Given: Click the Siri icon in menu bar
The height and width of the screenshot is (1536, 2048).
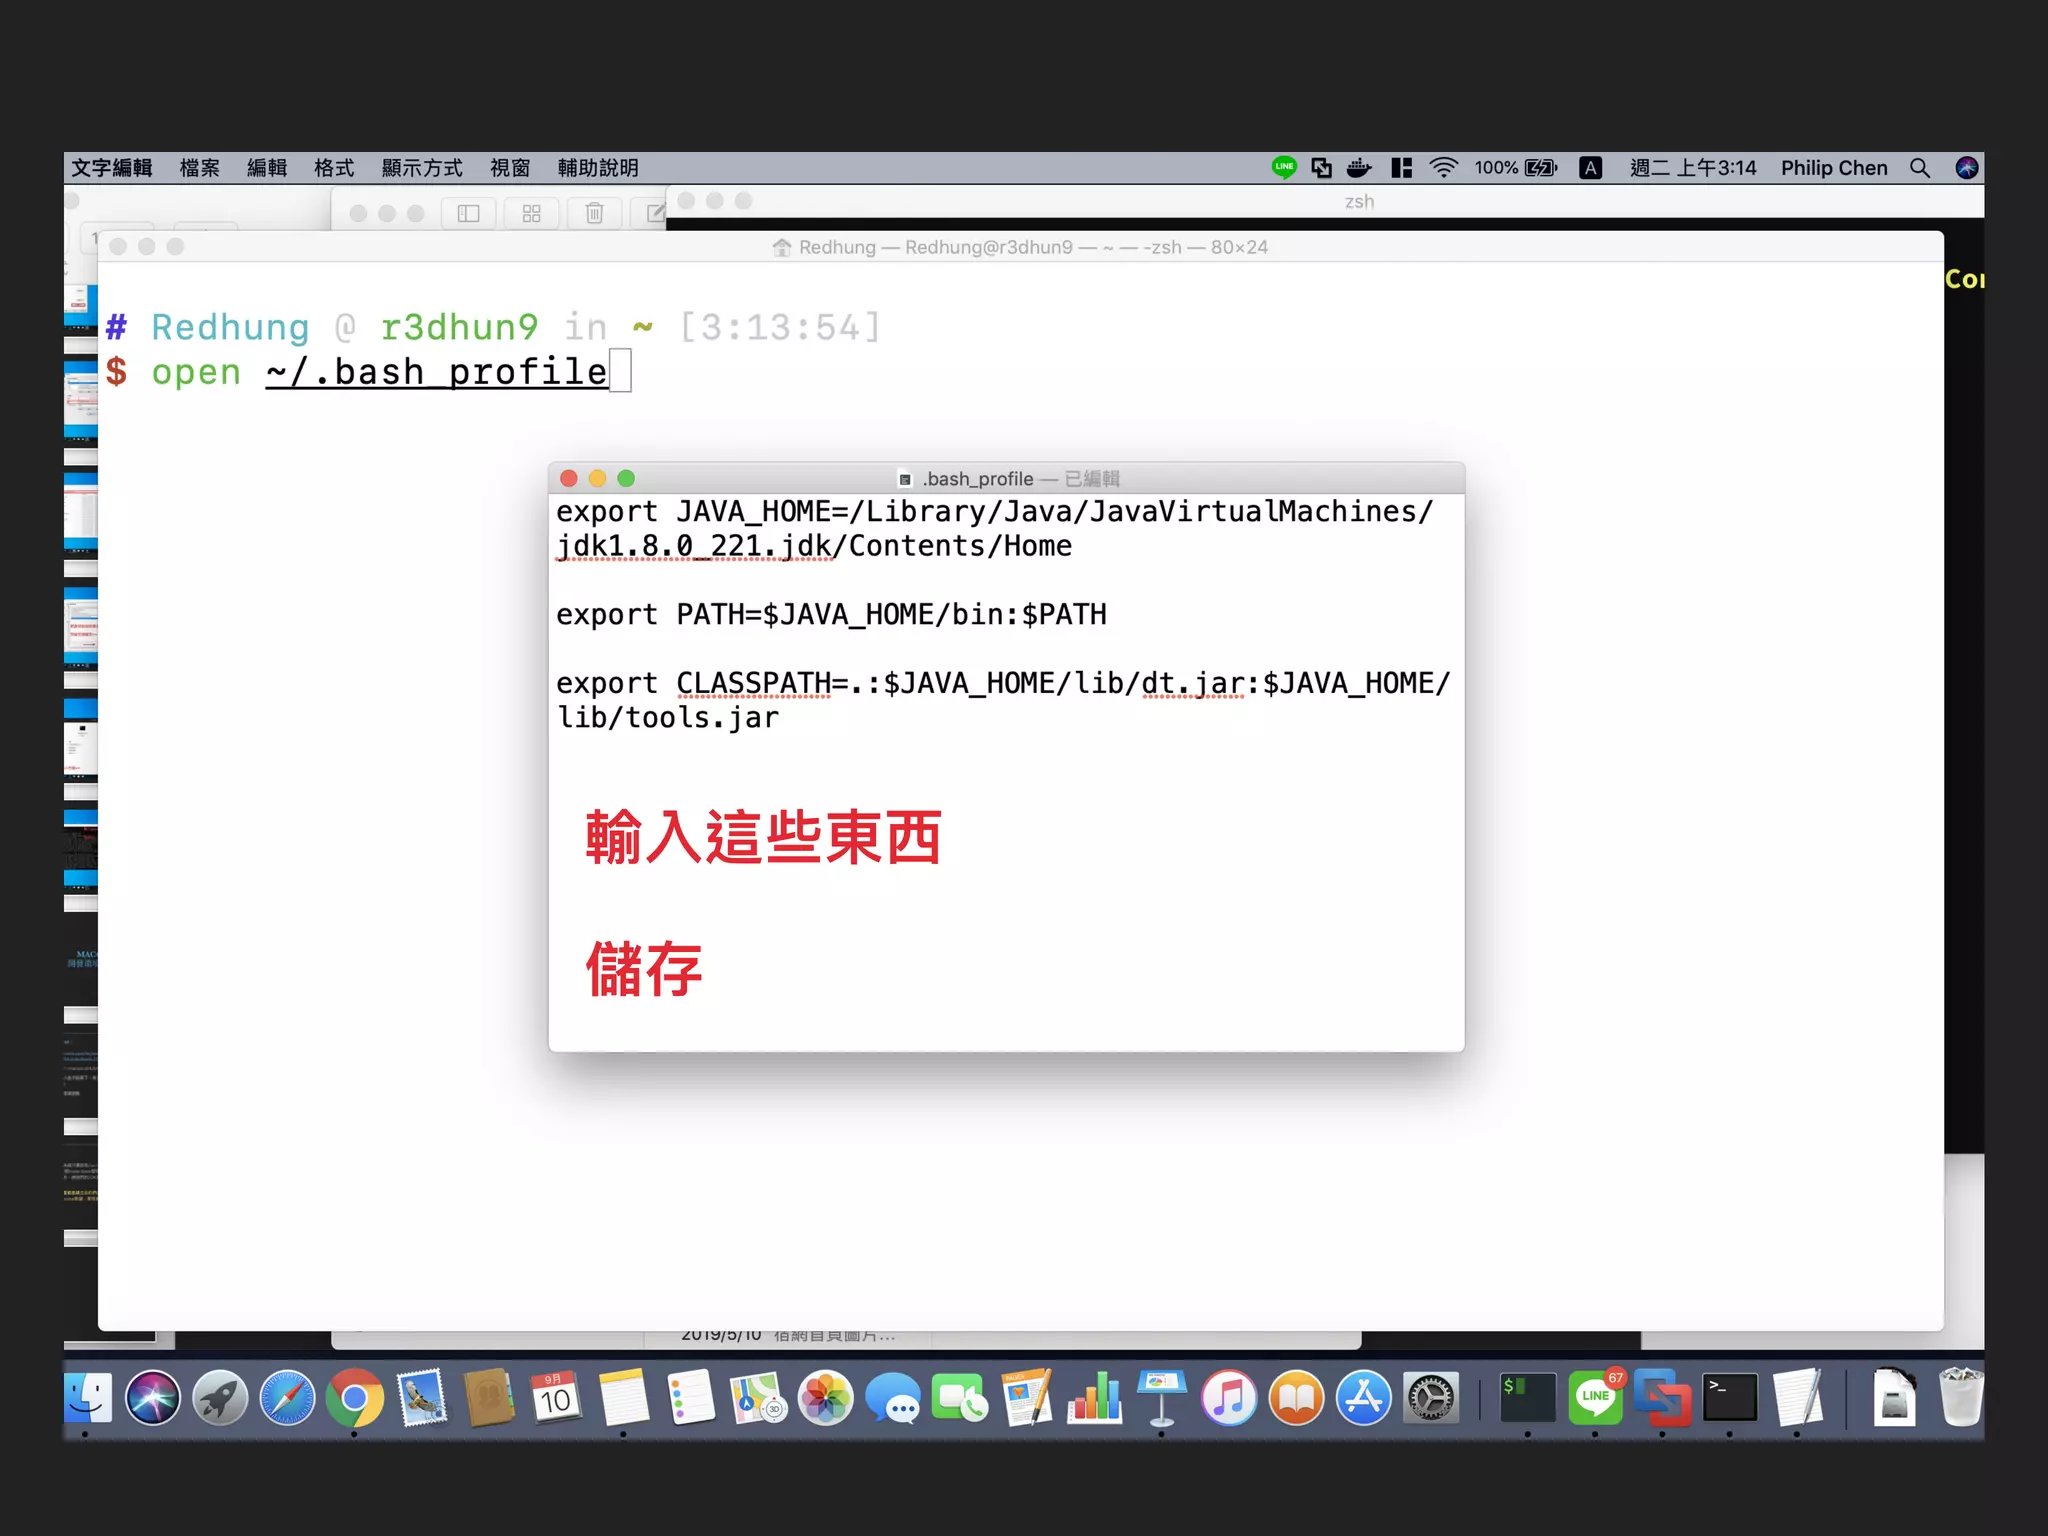Looking at the screenshot, I should 1966,168.
